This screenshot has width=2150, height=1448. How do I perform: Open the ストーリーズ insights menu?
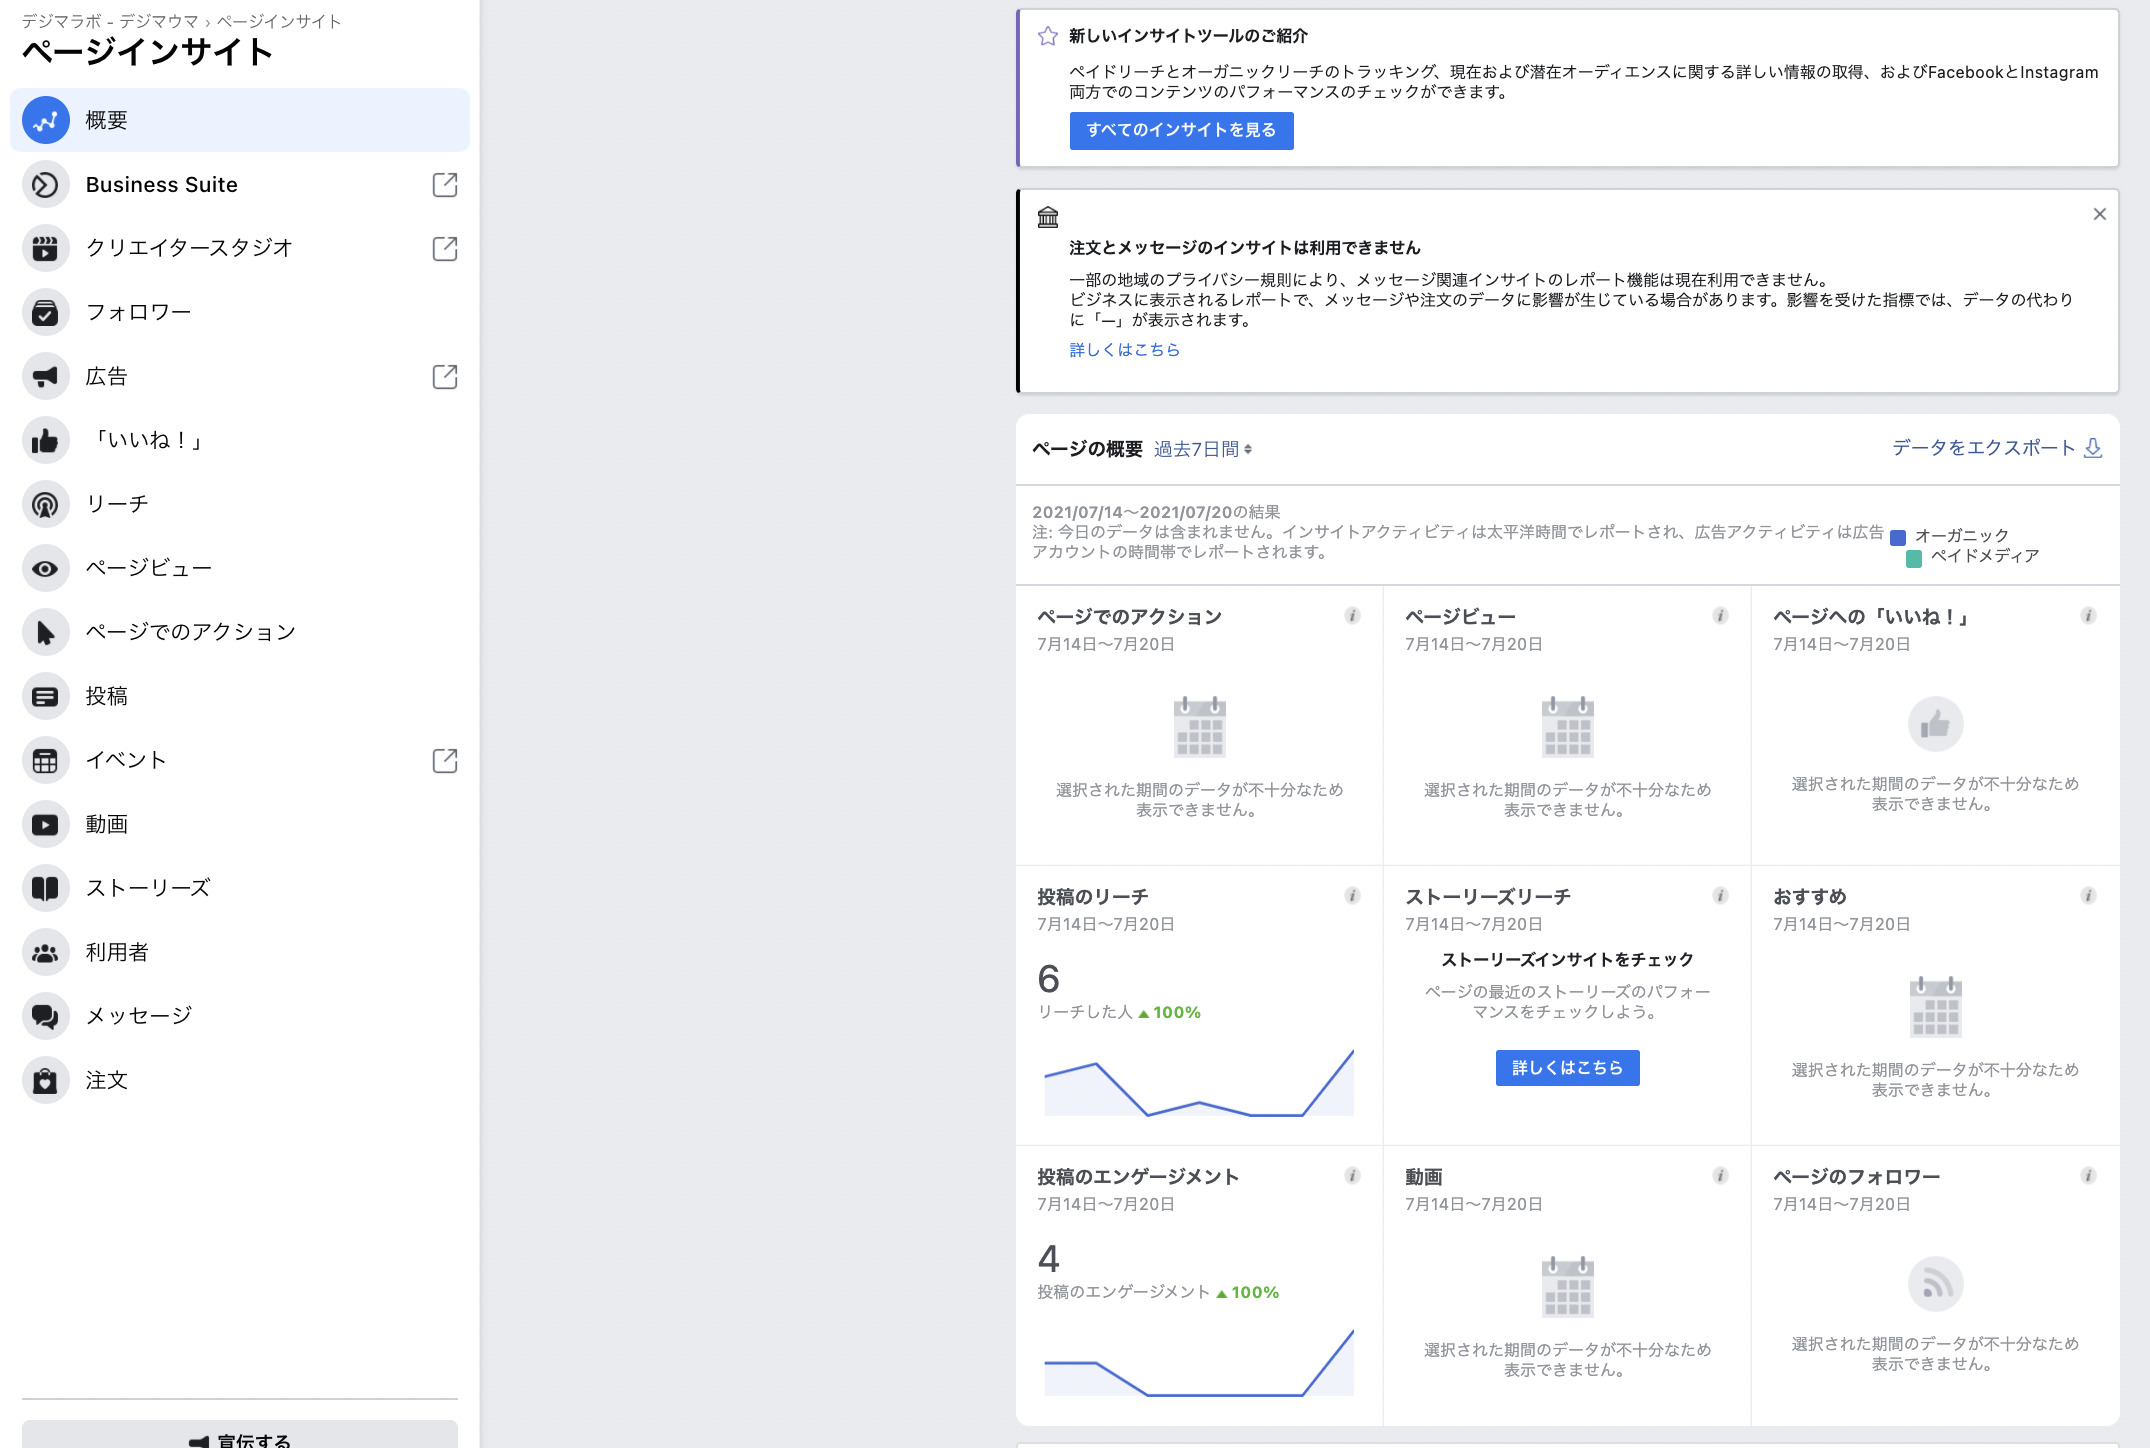147,888
